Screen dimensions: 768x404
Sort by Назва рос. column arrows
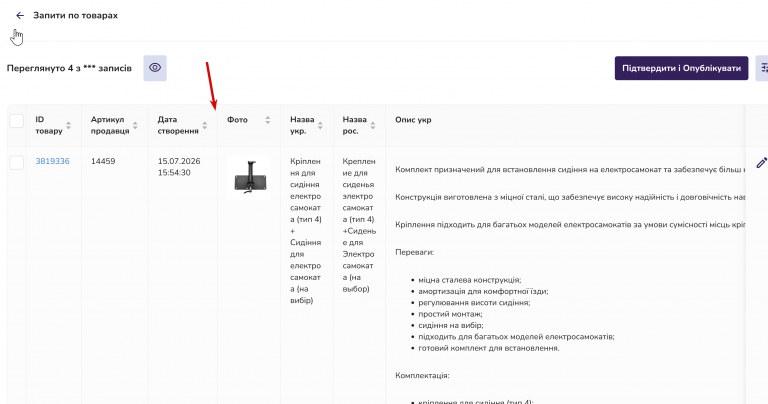click(373, 125)
